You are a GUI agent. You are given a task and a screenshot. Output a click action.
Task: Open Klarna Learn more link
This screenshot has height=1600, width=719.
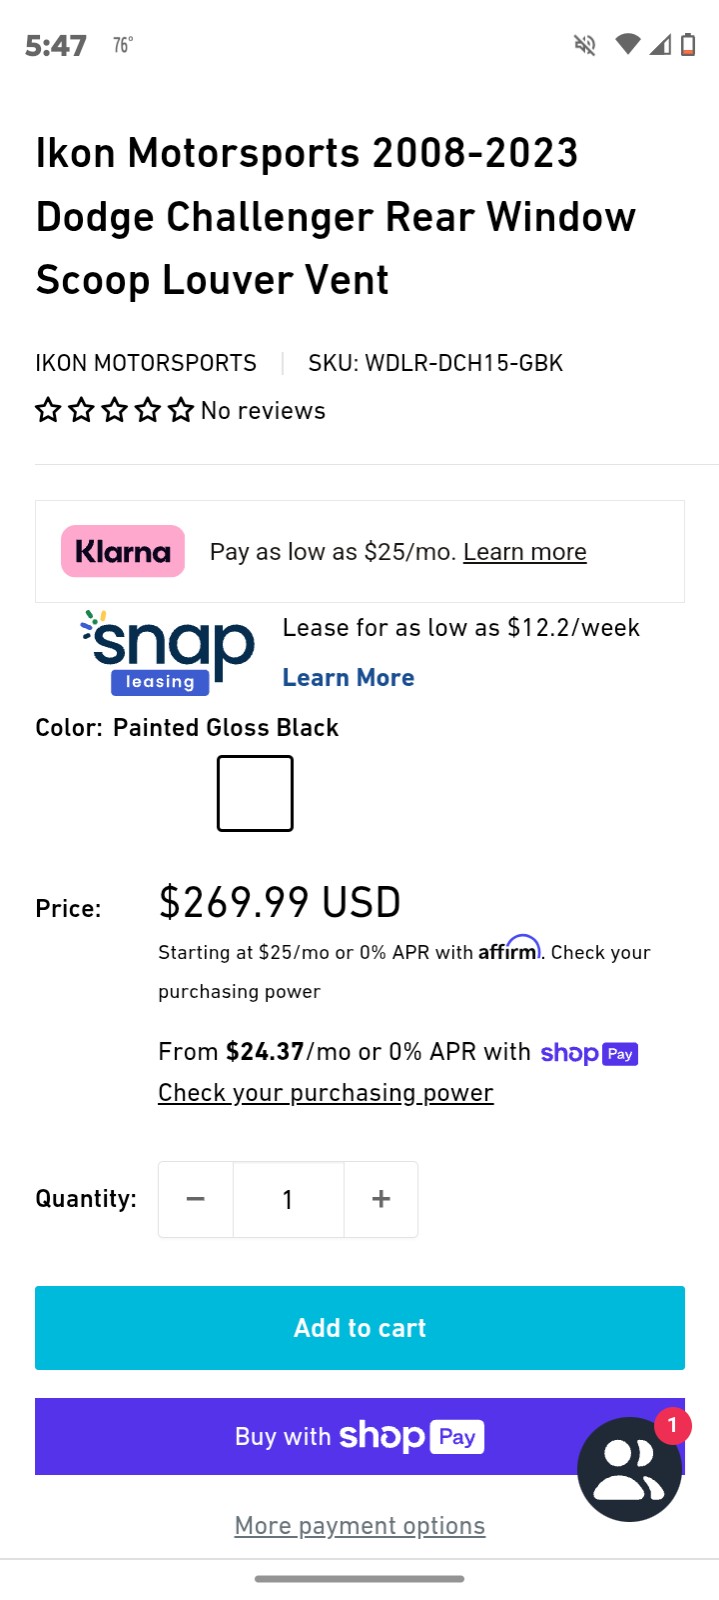coord(525,552)
